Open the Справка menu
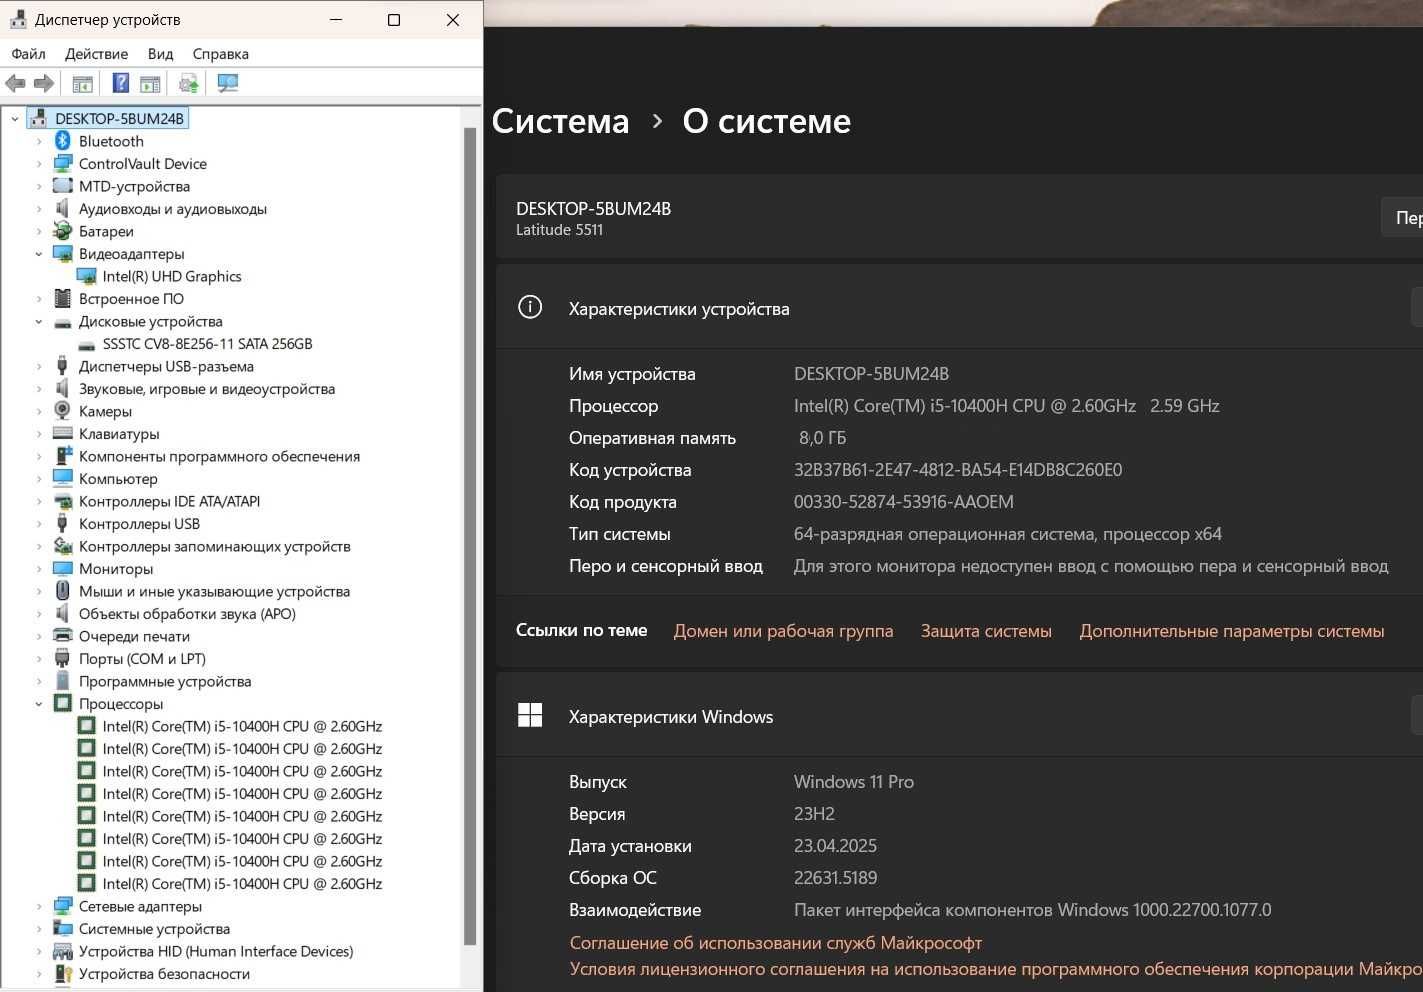This screenshot has height=992, width=1423. coord(220,54)
